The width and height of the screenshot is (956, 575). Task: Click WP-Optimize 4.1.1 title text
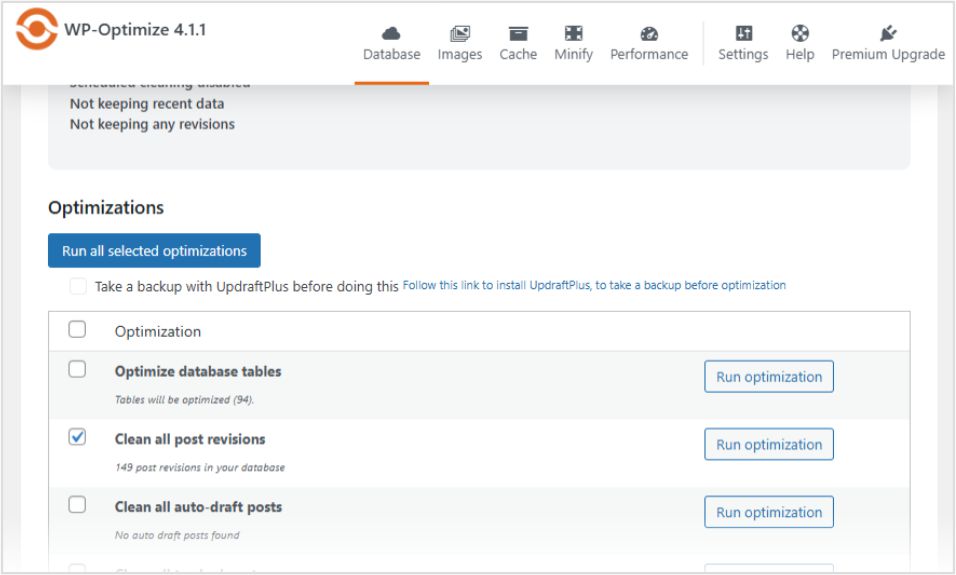(135, 29)
